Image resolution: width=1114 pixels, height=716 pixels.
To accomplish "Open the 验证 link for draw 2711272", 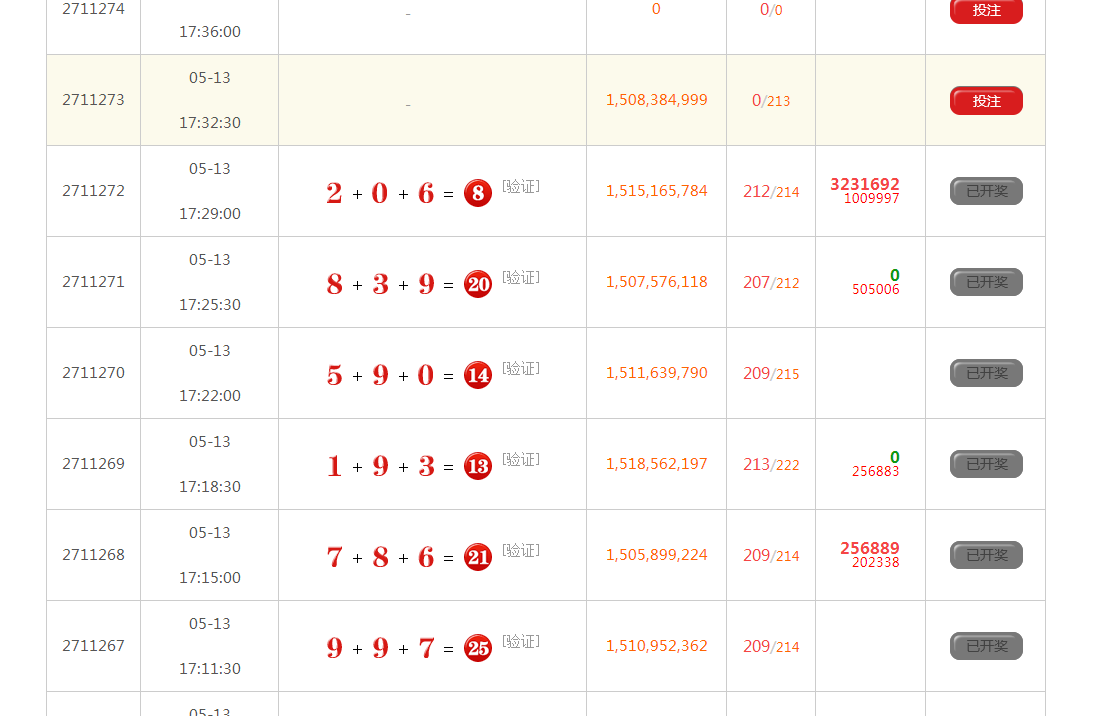I will [521, 186].
